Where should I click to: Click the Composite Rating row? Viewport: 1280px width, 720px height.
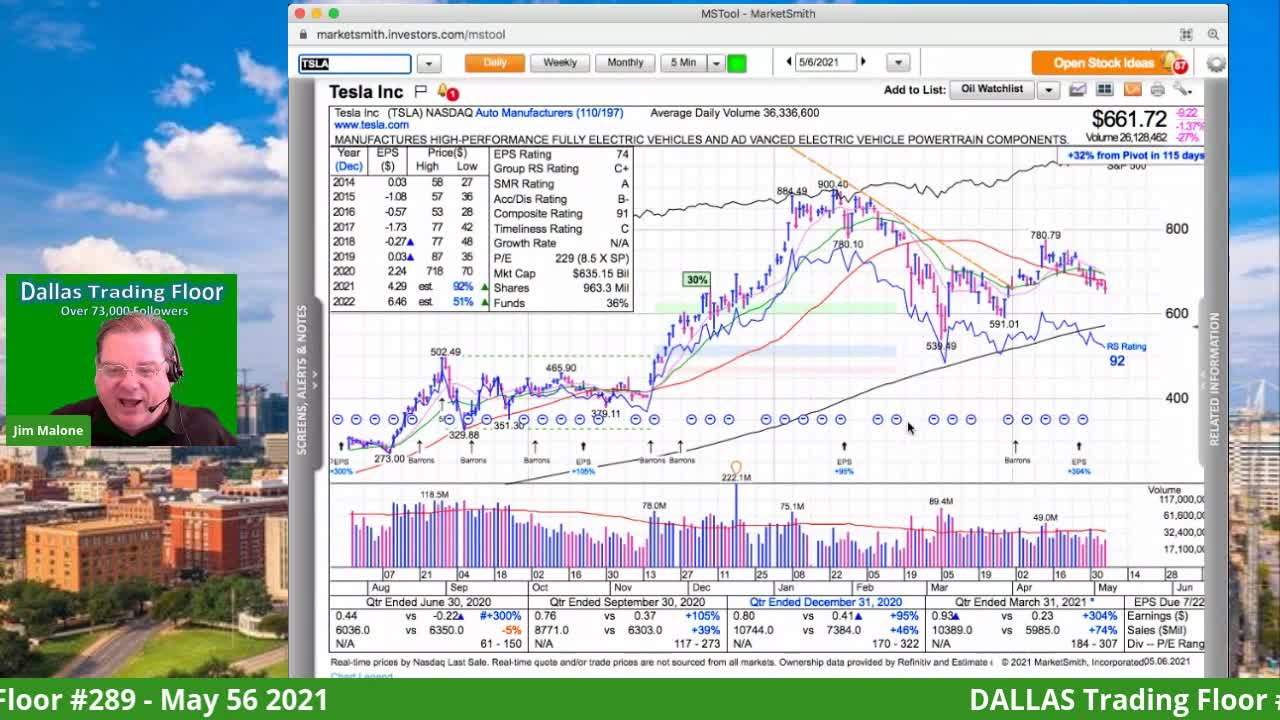tap(561, 213)
